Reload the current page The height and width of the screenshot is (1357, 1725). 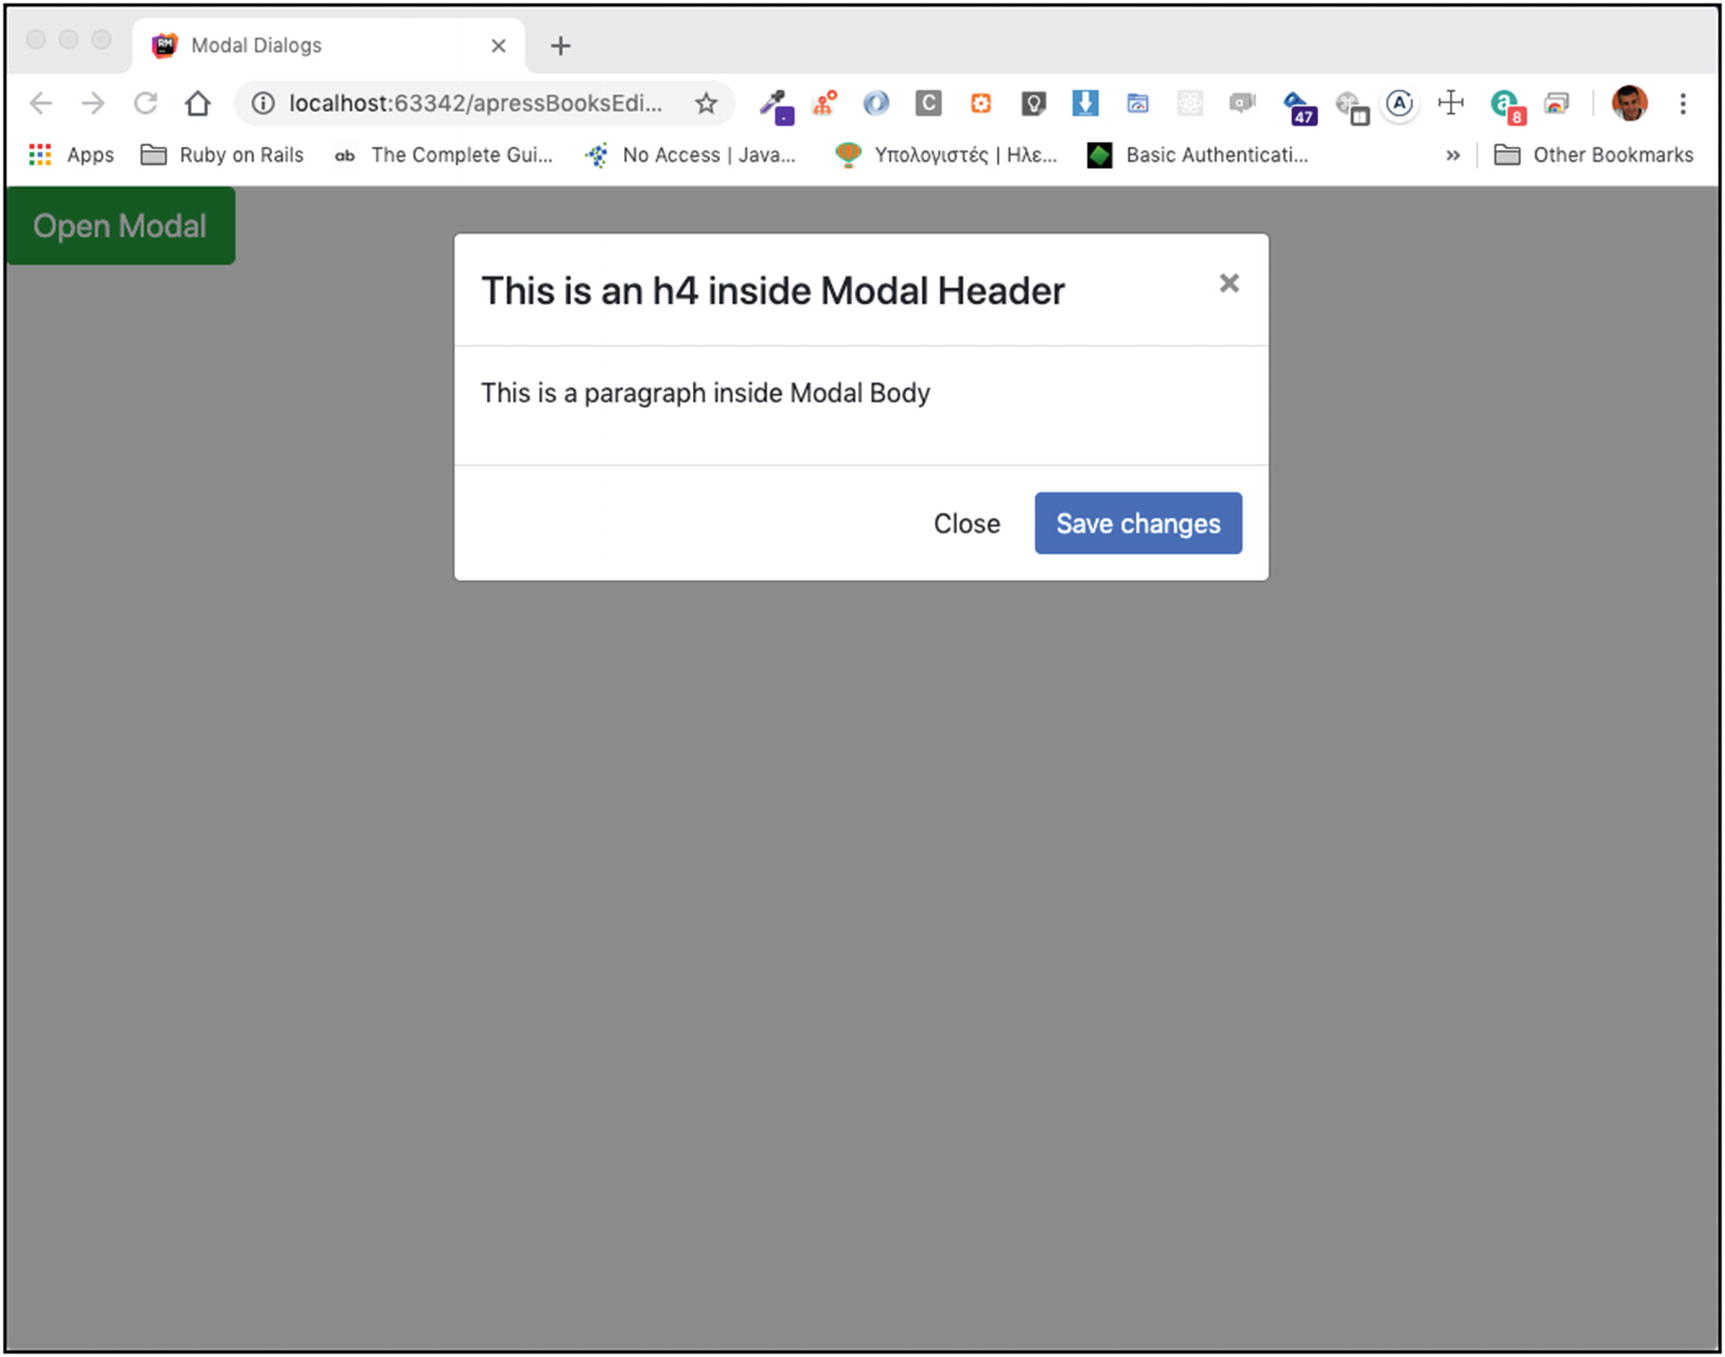(x=146, y=103)
